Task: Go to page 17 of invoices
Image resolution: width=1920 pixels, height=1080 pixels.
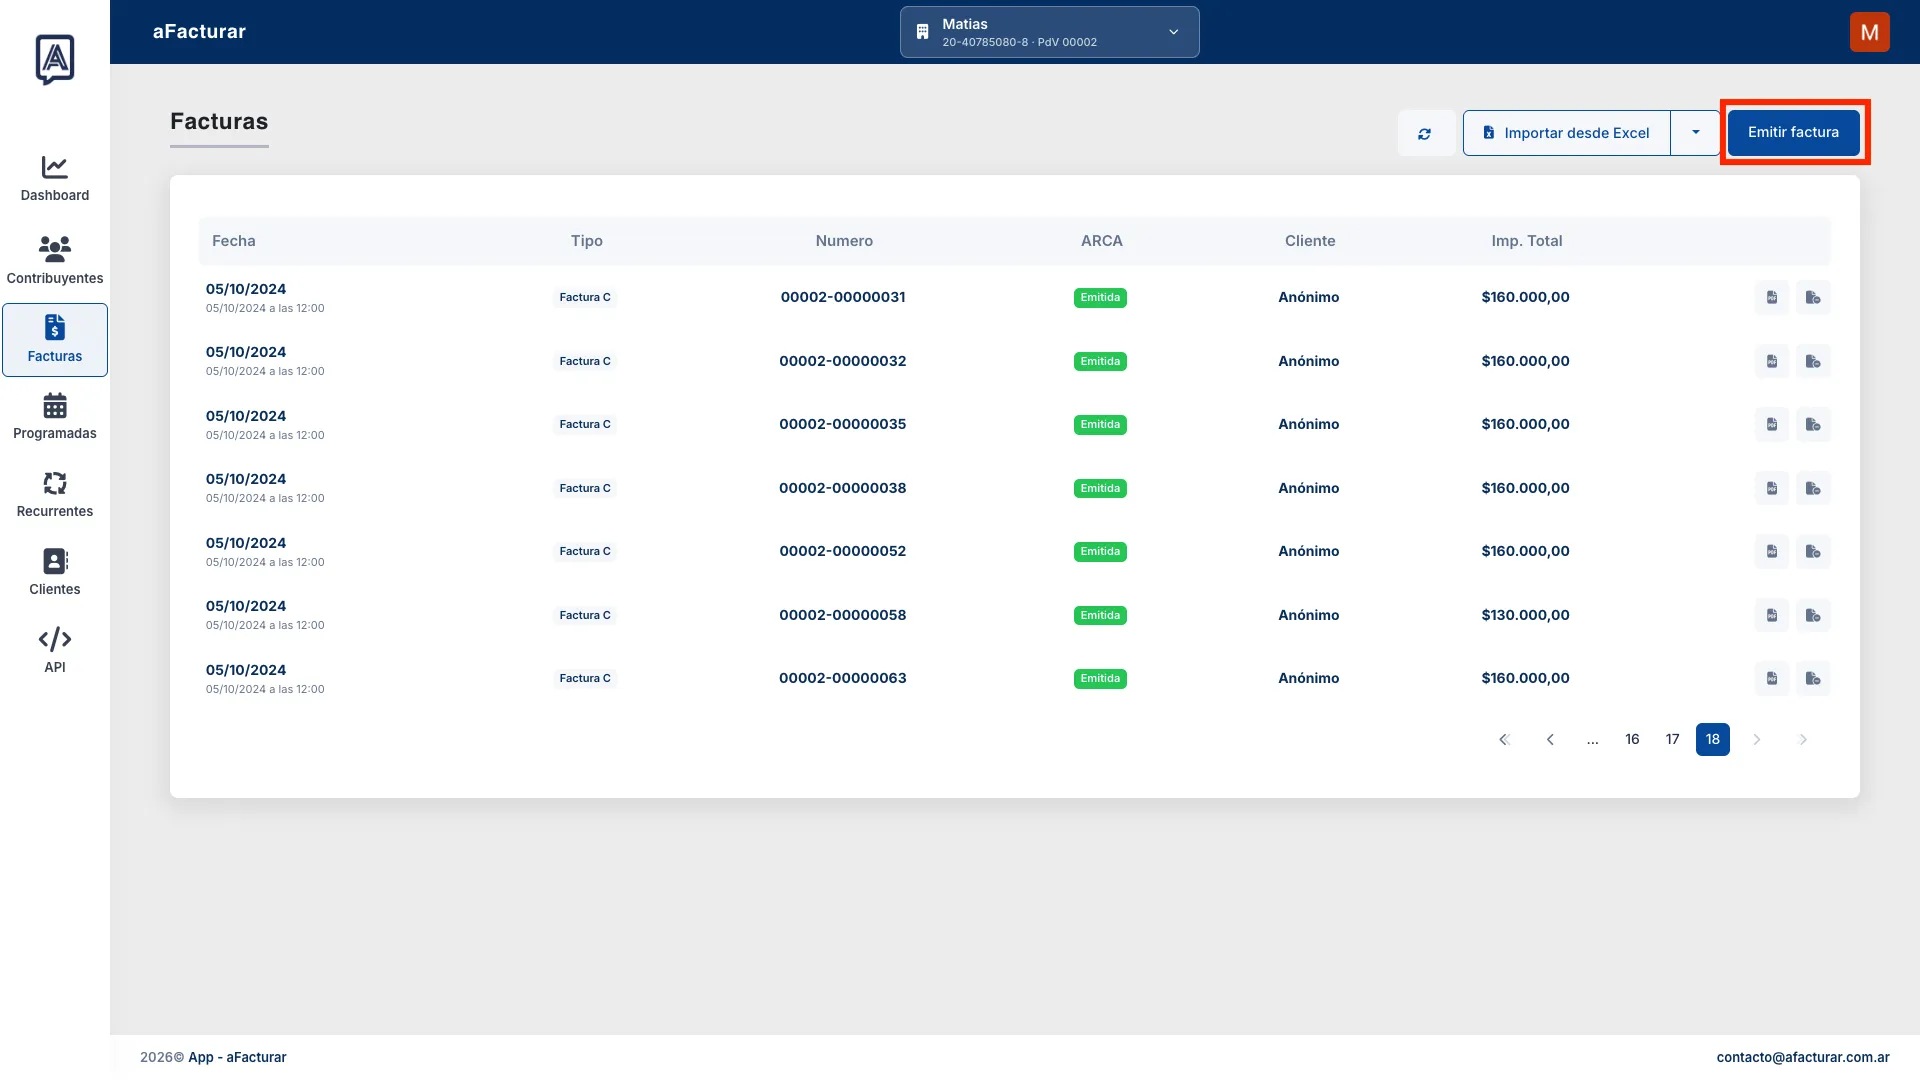Action: click(x=1672, y=739)
